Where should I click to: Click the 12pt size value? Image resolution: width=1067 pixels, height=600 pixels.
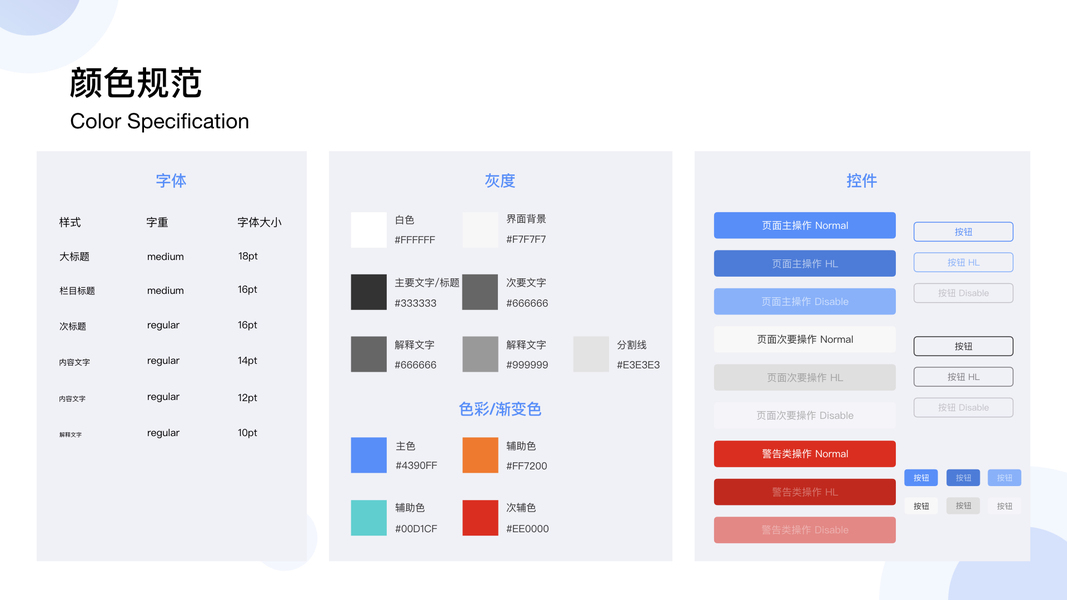(248, 397)
